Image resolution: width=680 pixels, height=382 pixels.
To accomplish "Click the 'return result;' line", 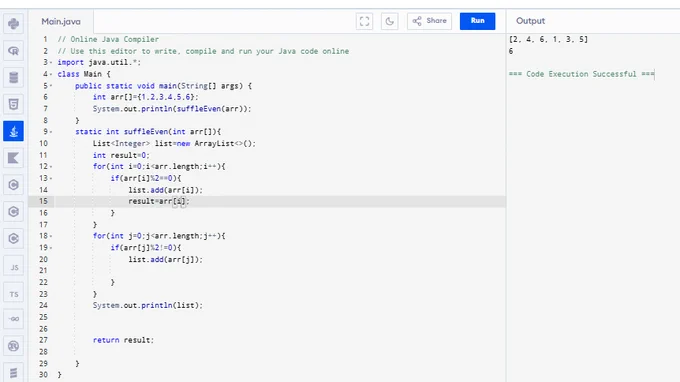I will pyautogui.click(x=123, y=340).
